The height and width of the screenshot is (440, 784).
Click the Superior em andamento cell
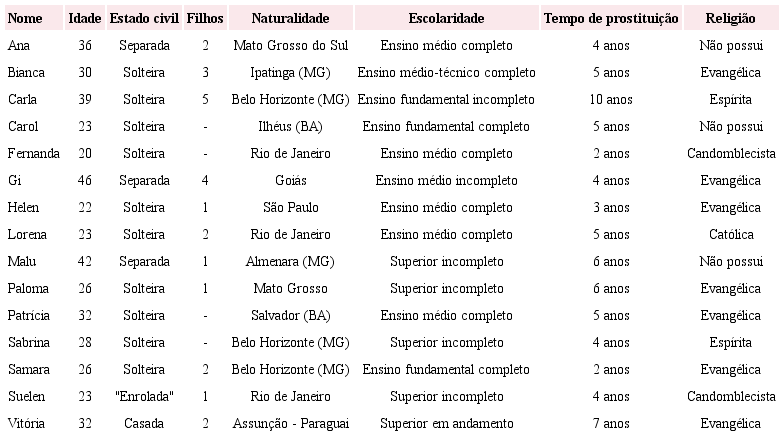click(x=446, y=424)
